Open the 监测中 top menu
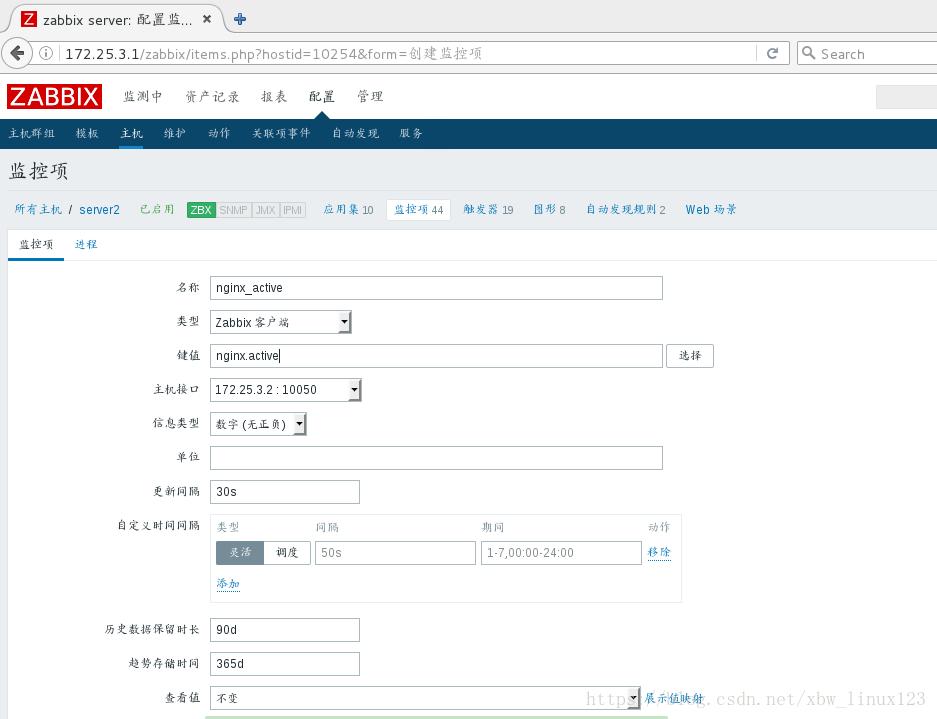The image size is (937, 719). click(143, 97)
